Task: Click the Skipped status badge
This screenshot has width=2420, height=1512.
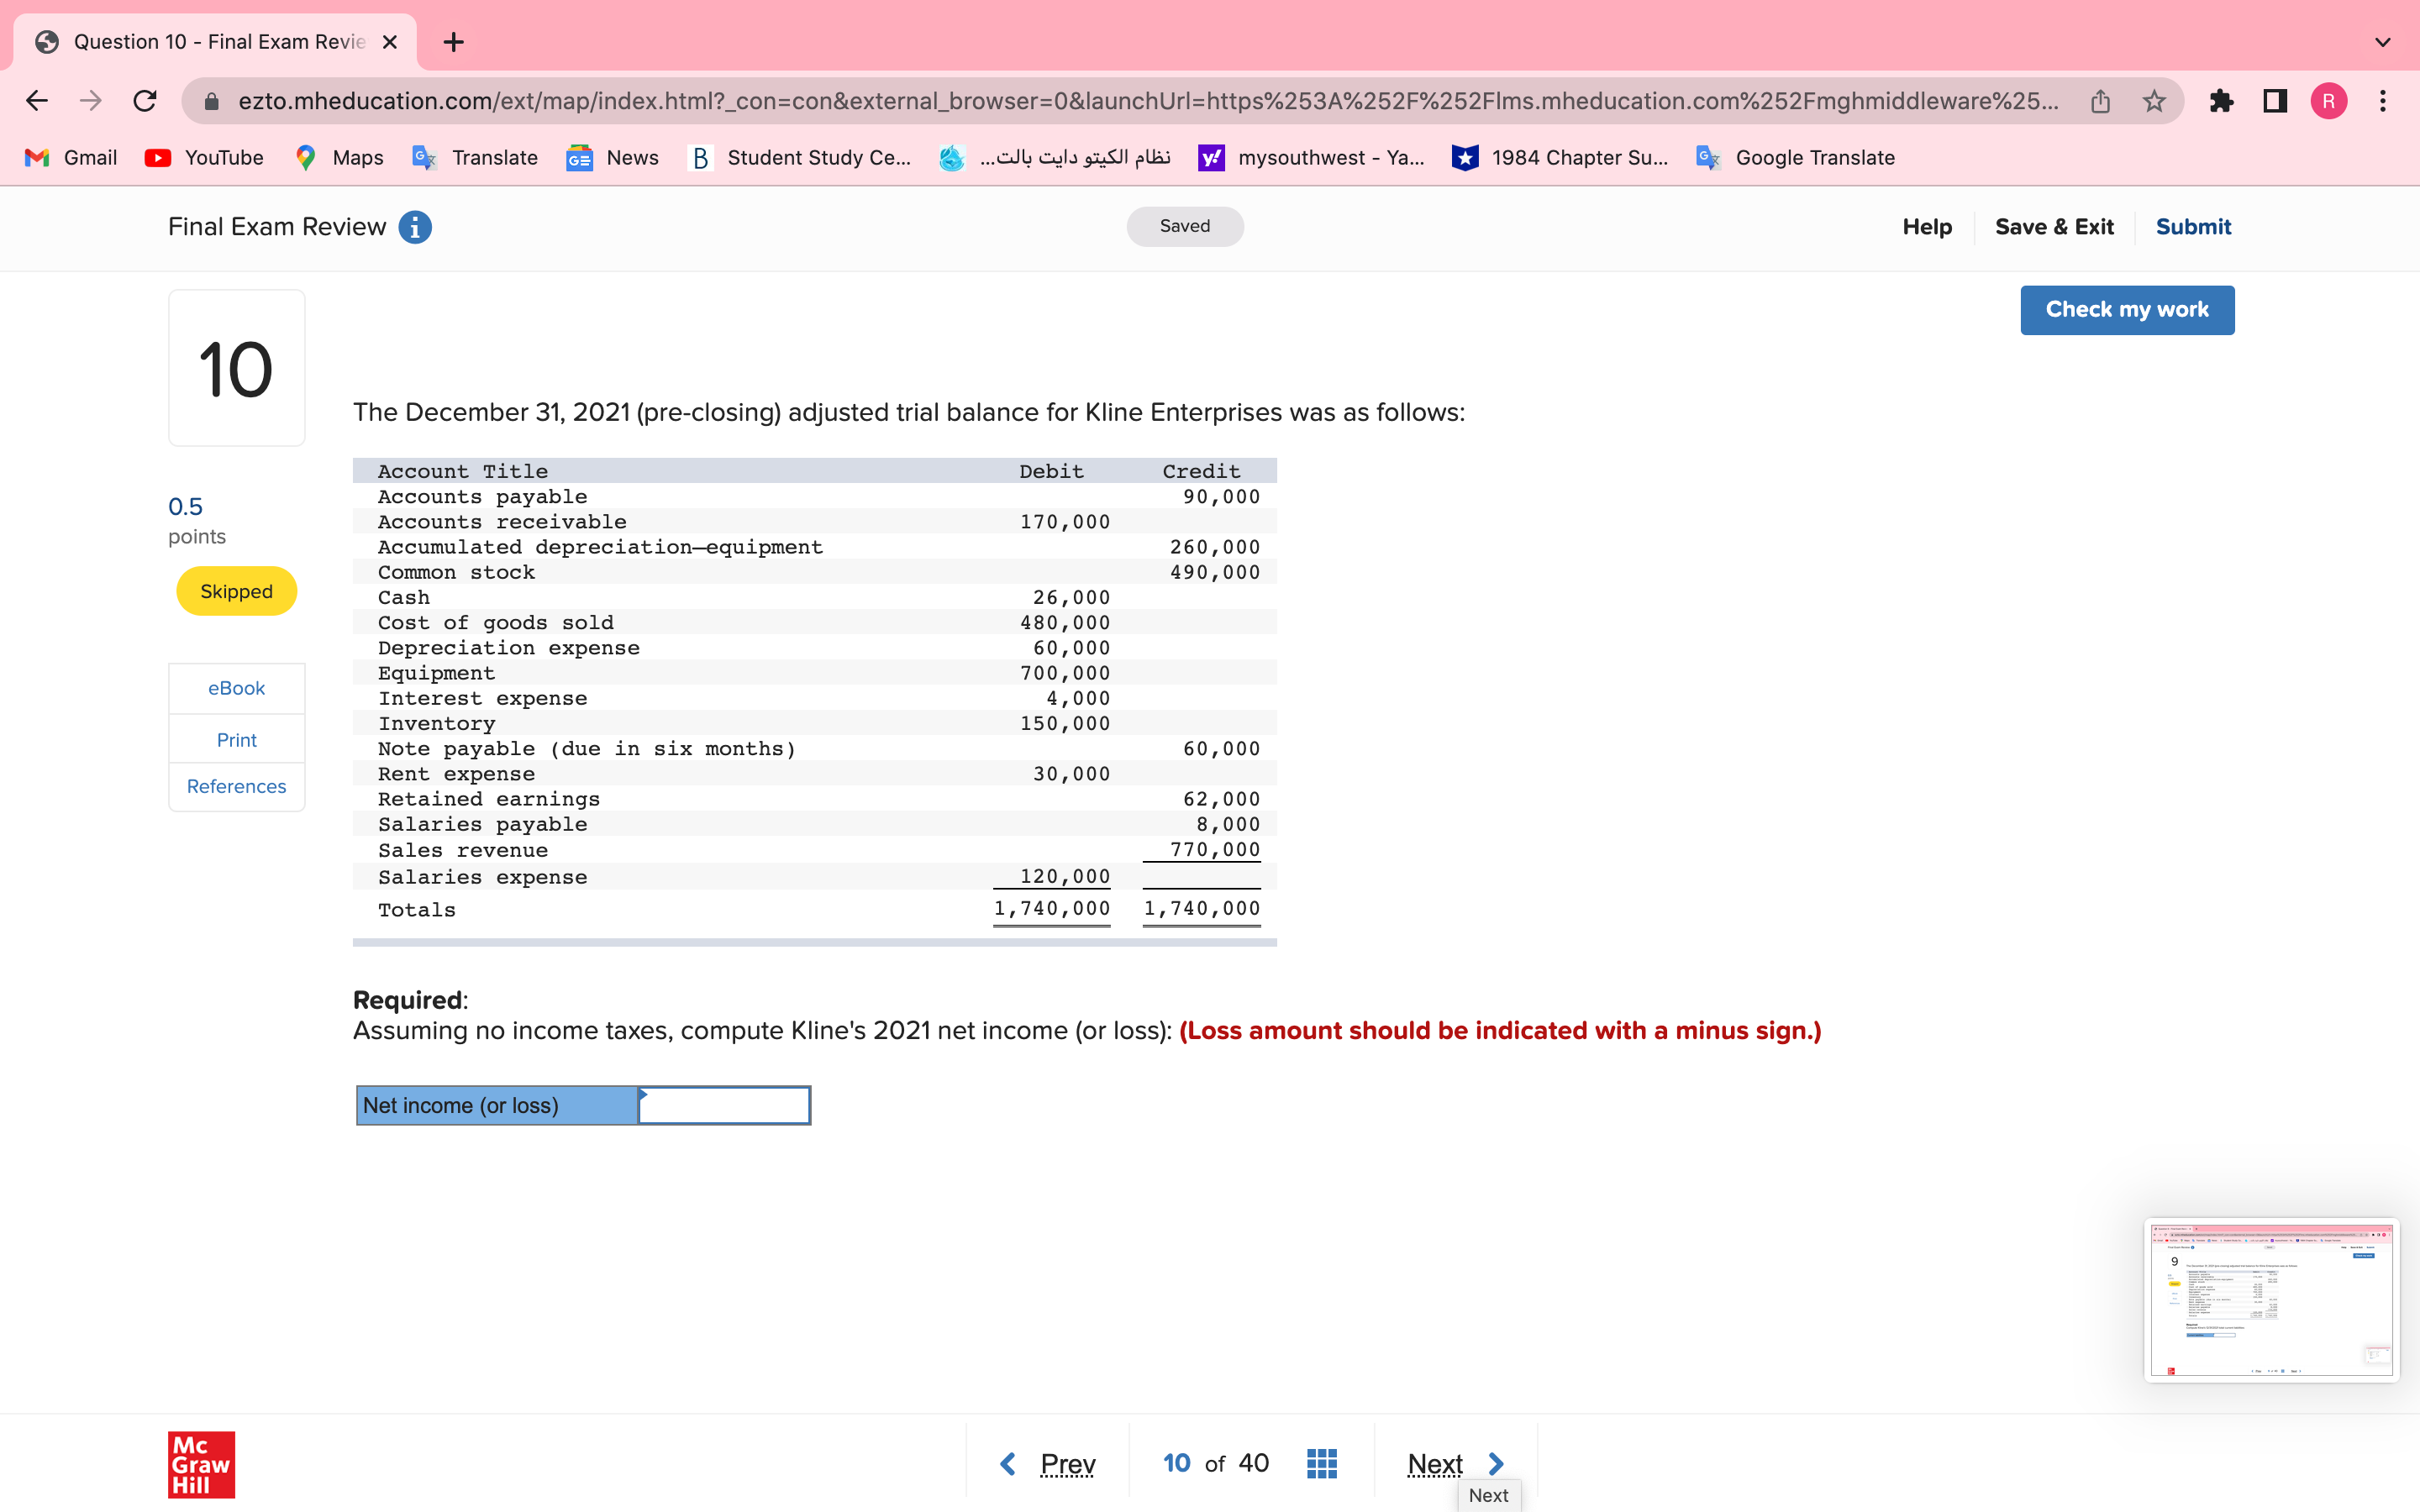Action: tap(236, 590)
